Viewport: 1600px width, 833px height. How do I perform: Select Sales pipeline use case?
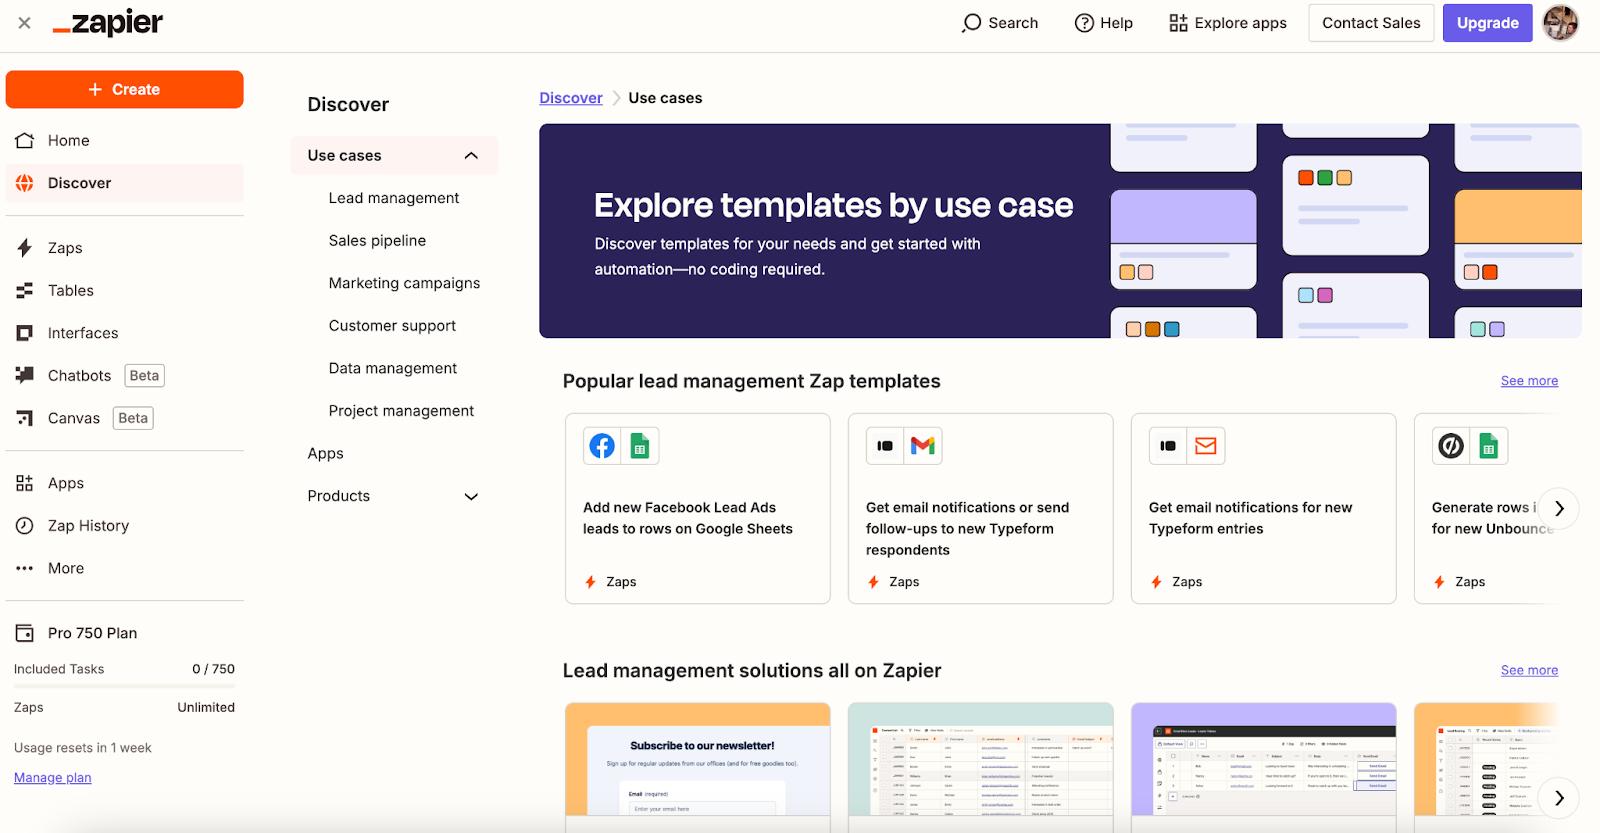coord(377,241)
